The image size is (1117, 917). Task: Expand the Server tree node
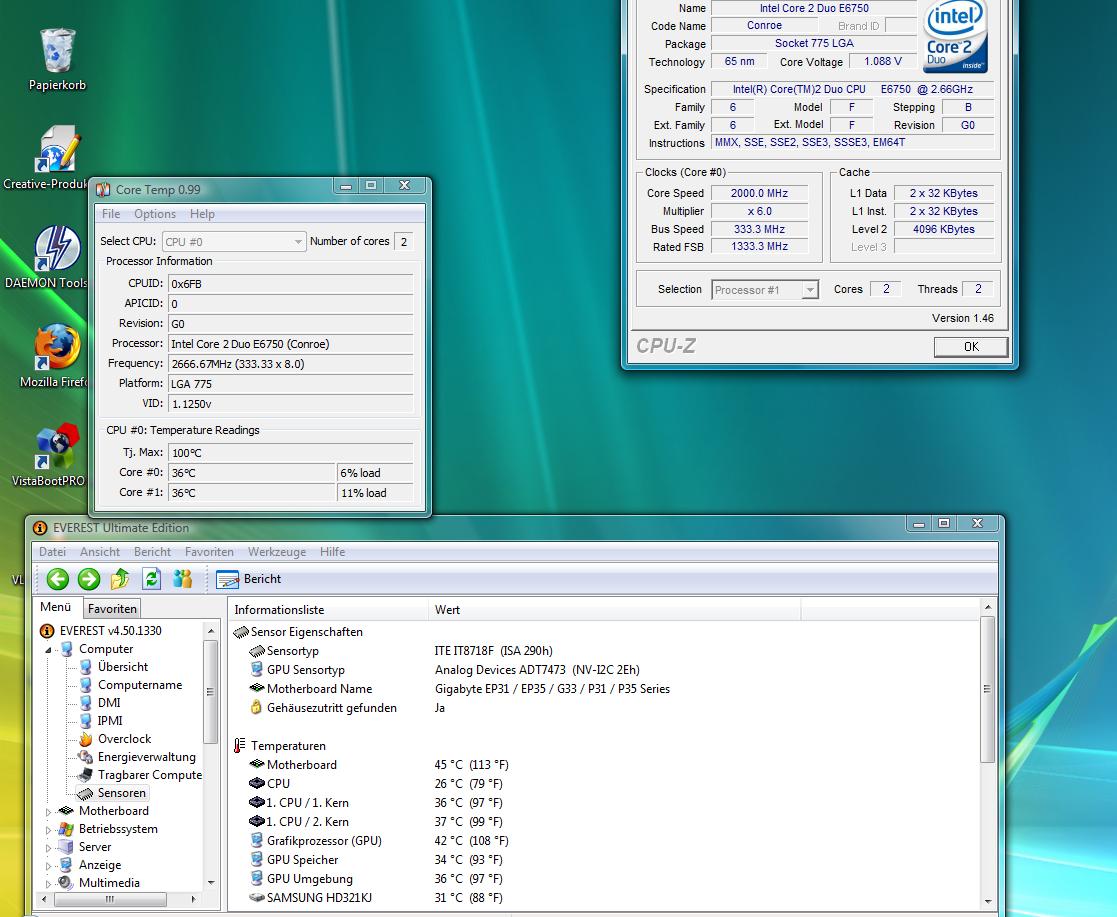pyautogui.click(x=48, y=847)
